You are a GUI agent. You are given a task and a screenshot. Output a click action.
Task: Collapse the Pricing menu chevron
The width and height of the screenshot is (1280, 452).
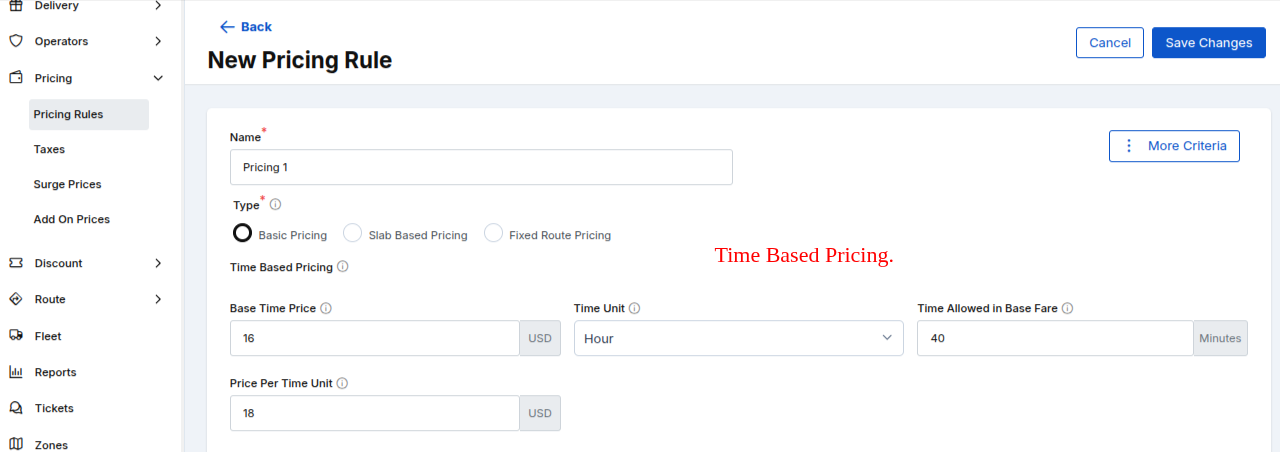pos(158,78)
